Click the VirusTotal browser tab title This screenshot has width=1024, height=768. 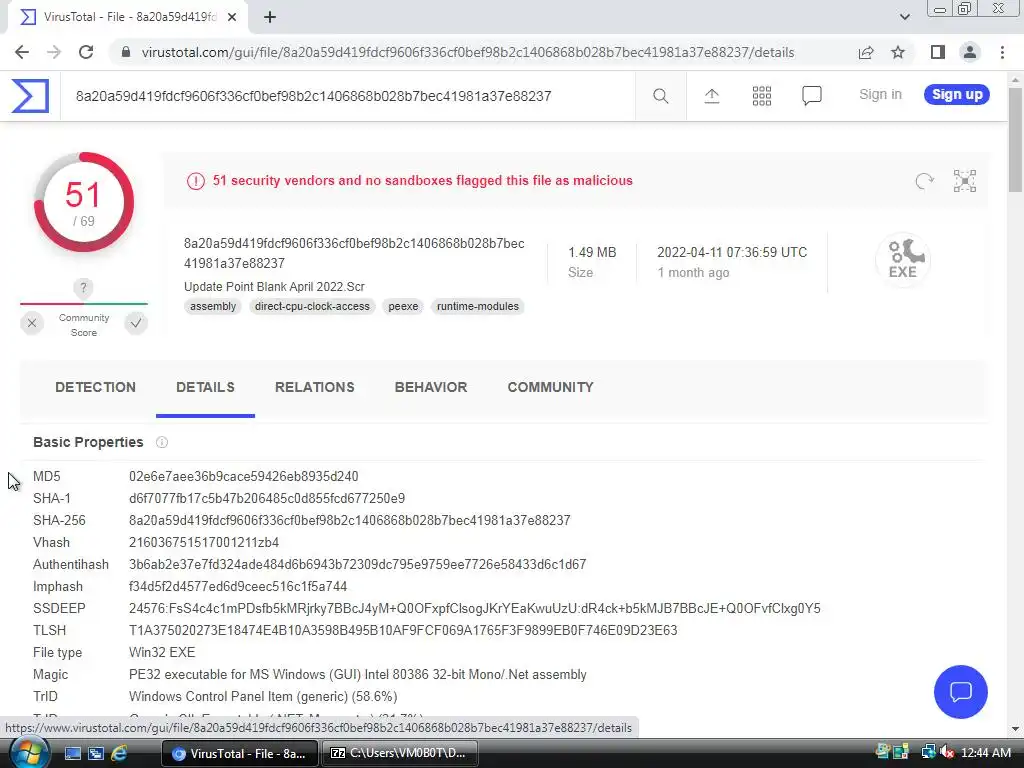pyautogui.click(x=129, y=17)
